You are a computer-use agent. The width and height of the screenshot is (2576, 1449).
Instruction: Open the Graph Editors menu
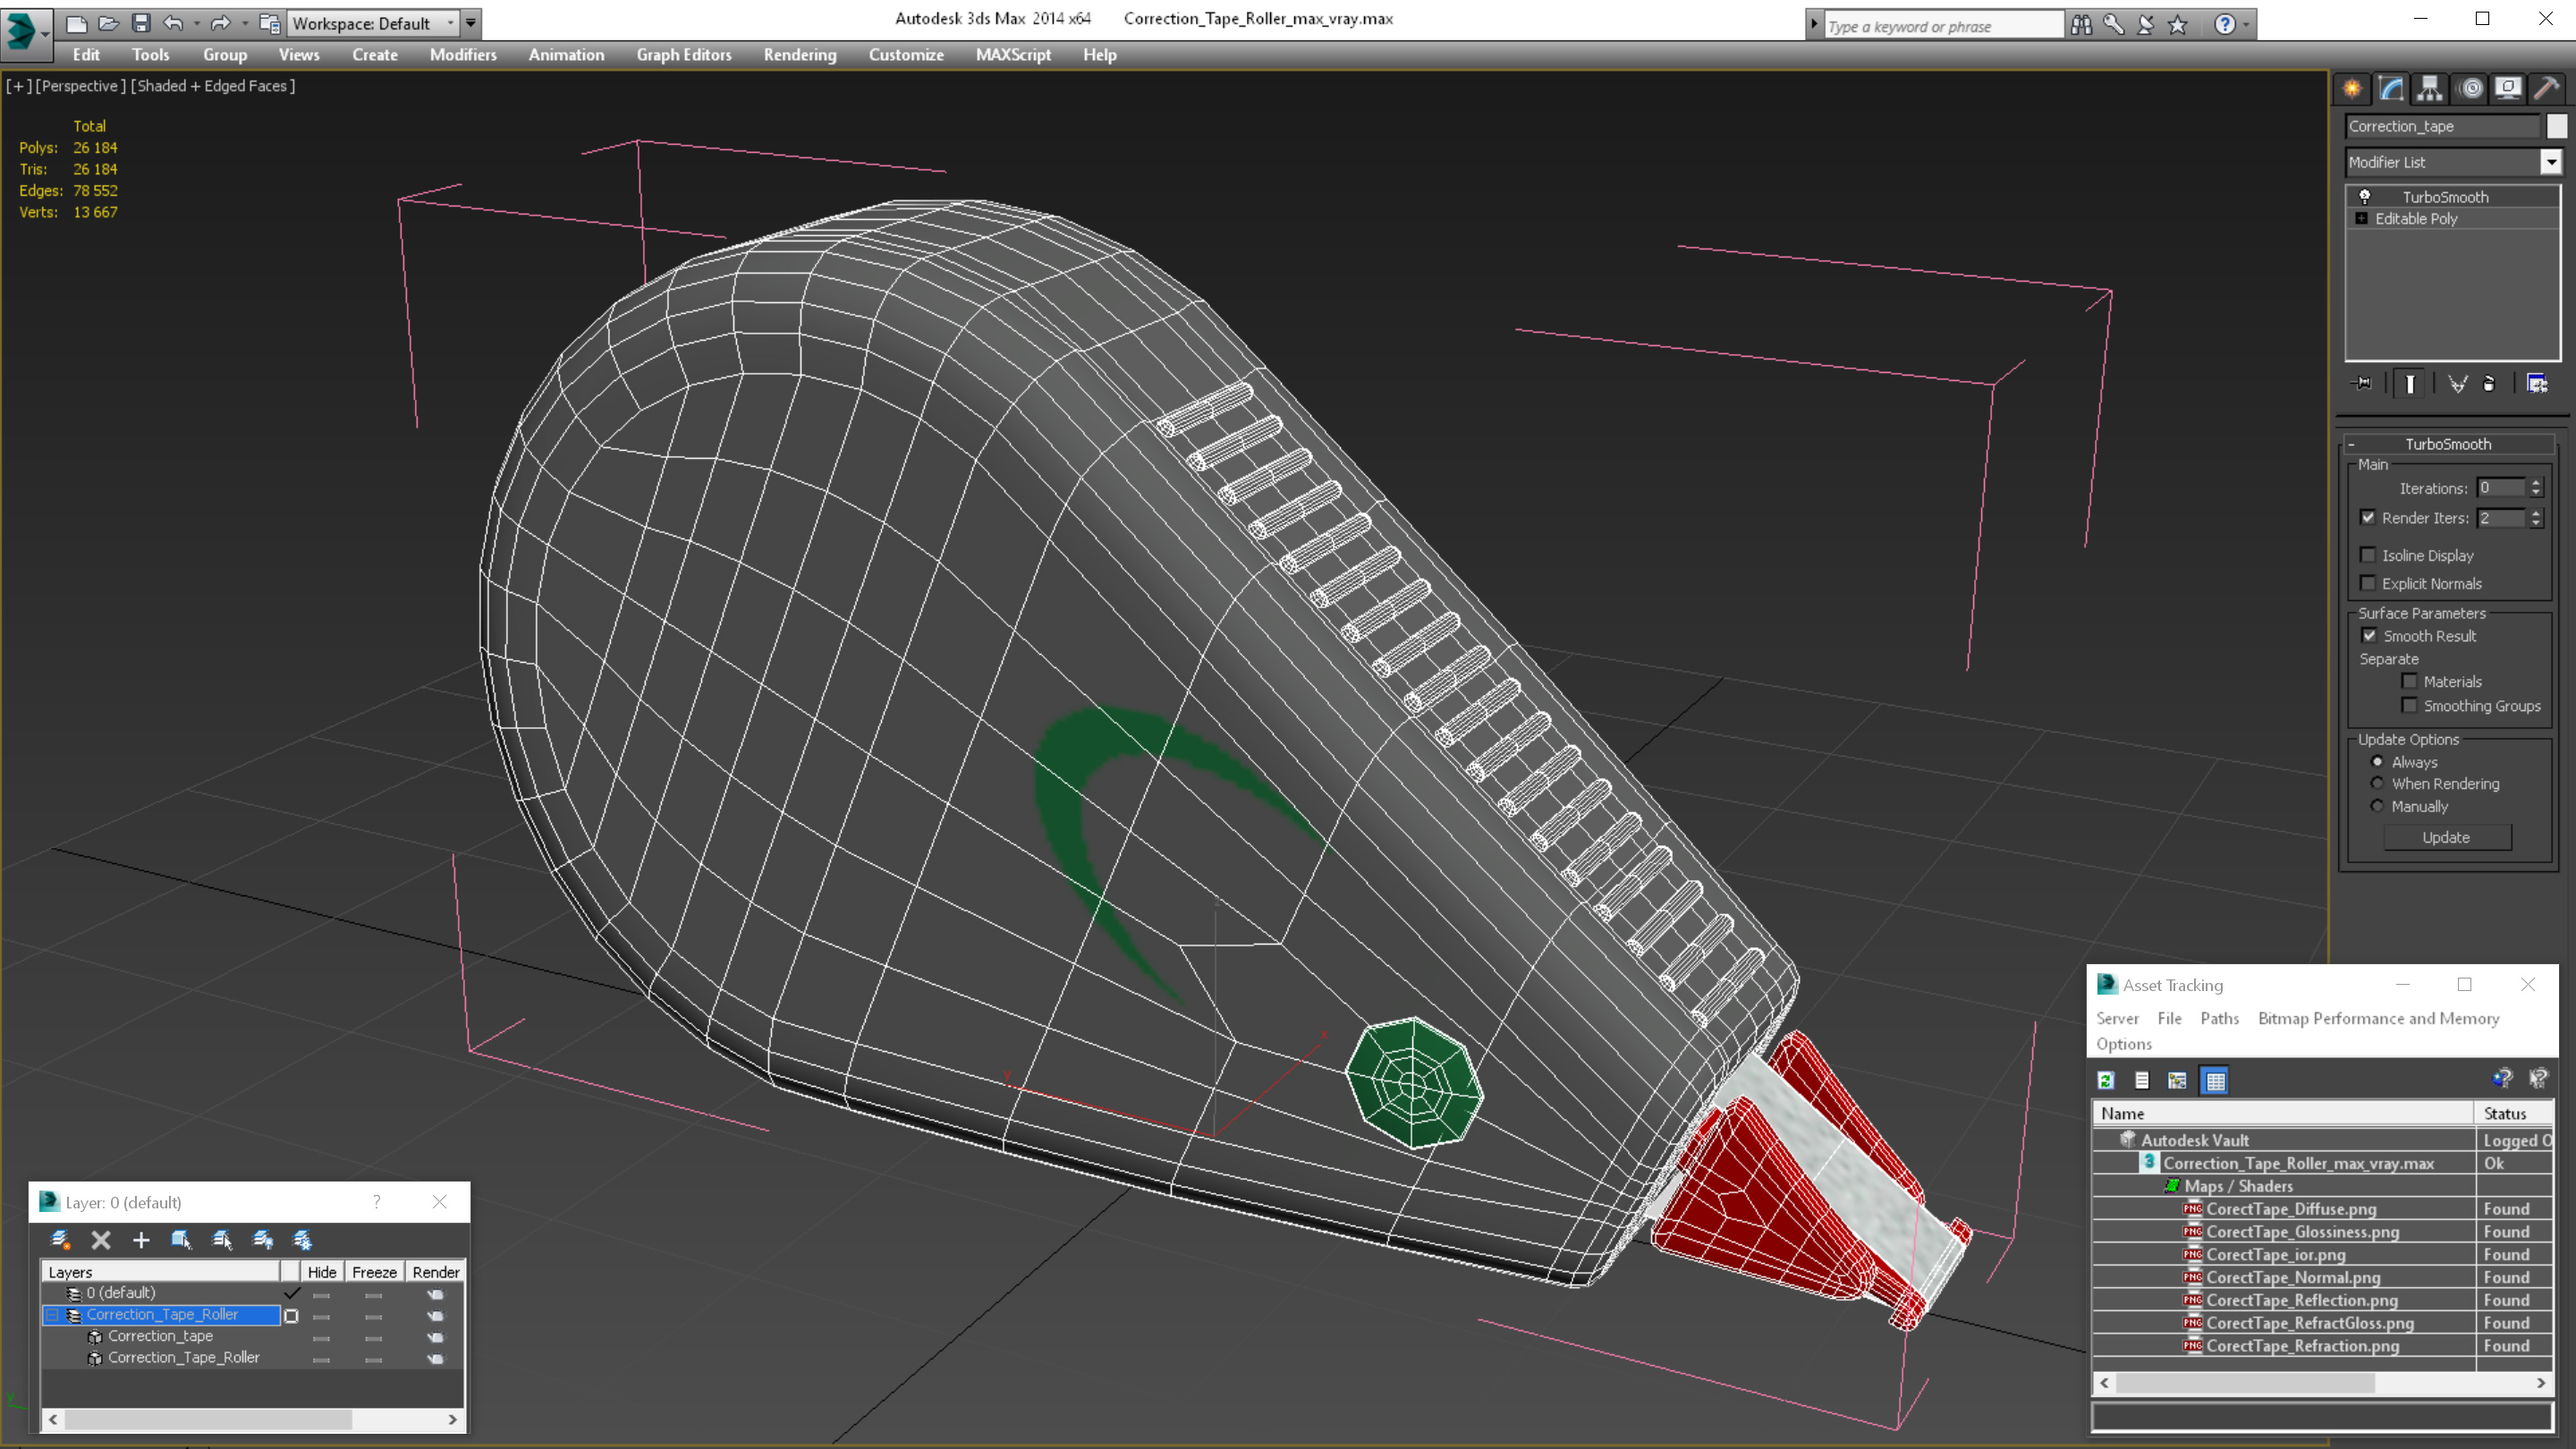684,55
